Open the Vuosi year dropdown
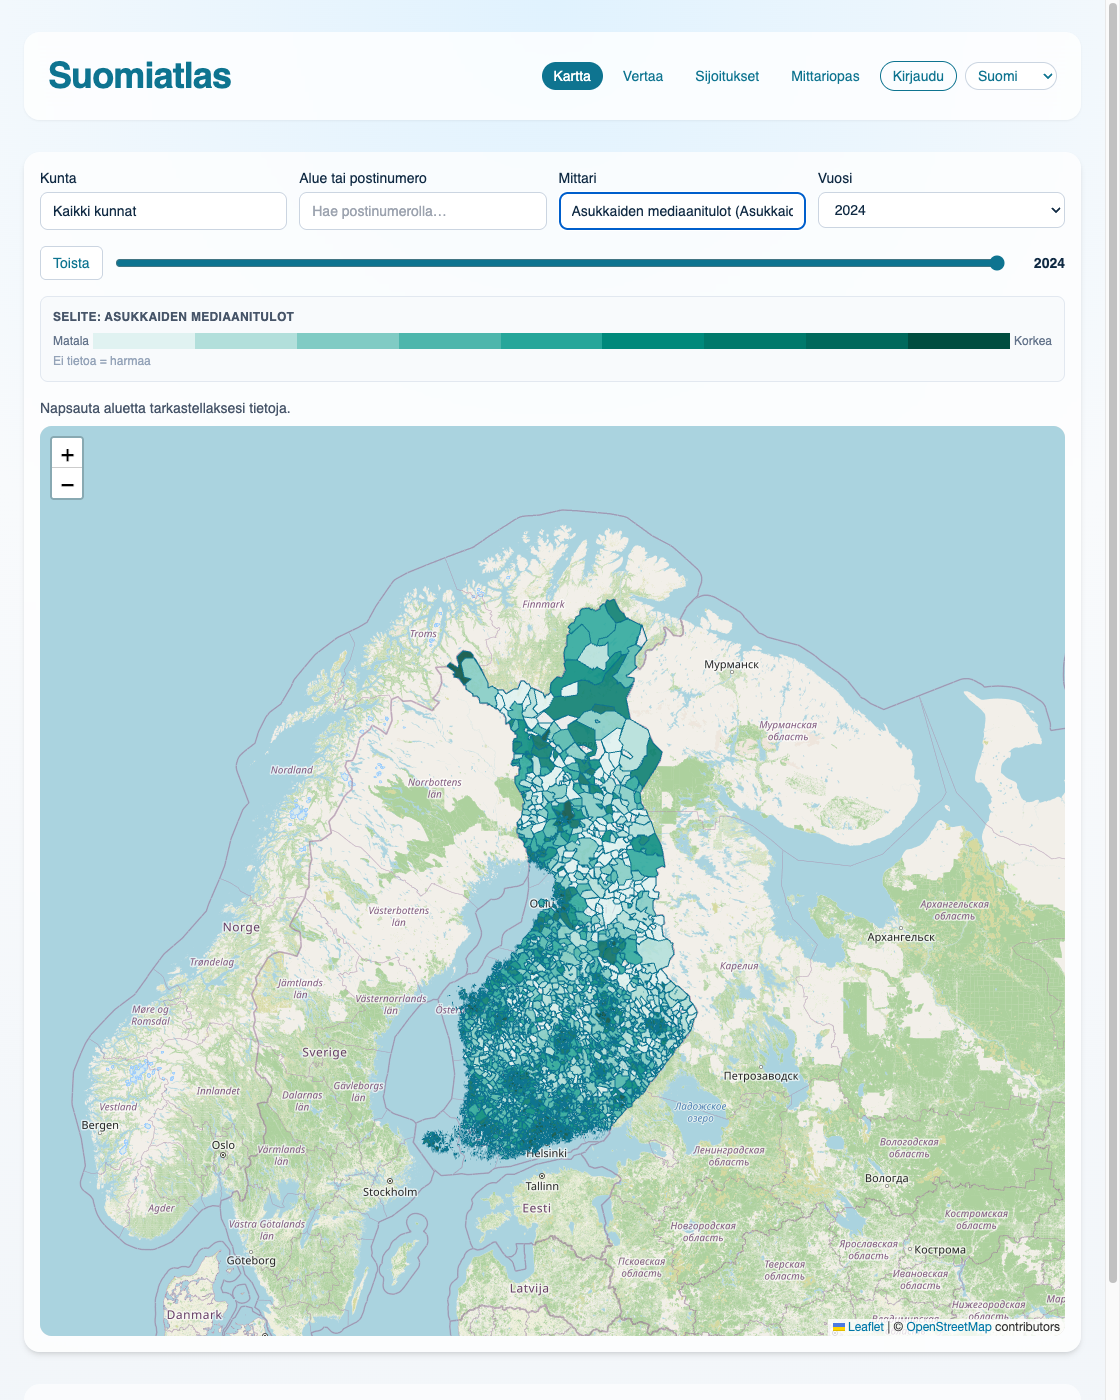Image resolution: width=1120 pixels, height=1400 pixels. (941, 210)
